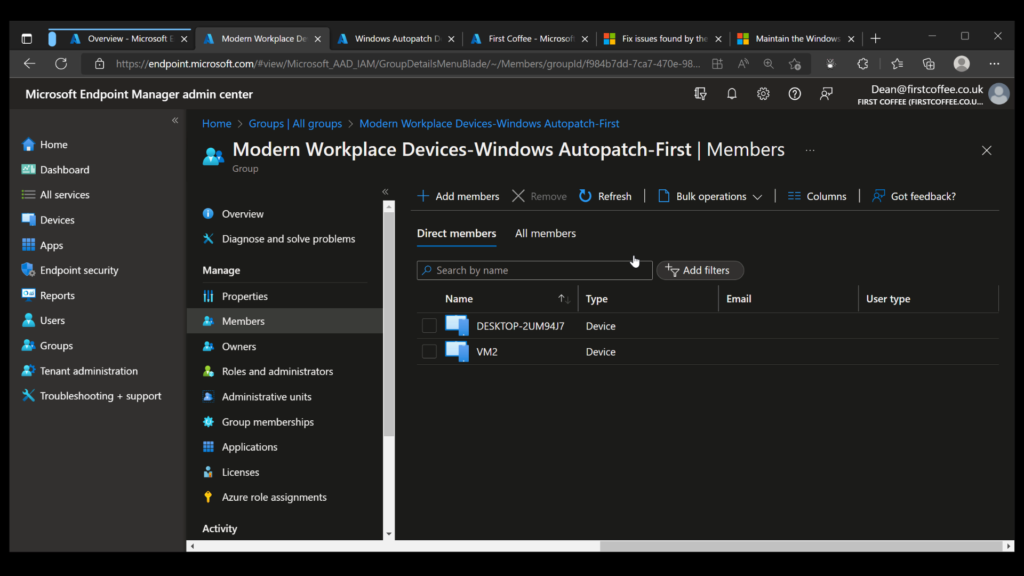Select the VM2 device checkbox
Viewport: 1024px width, 576px height.
(x=429, y=351)
